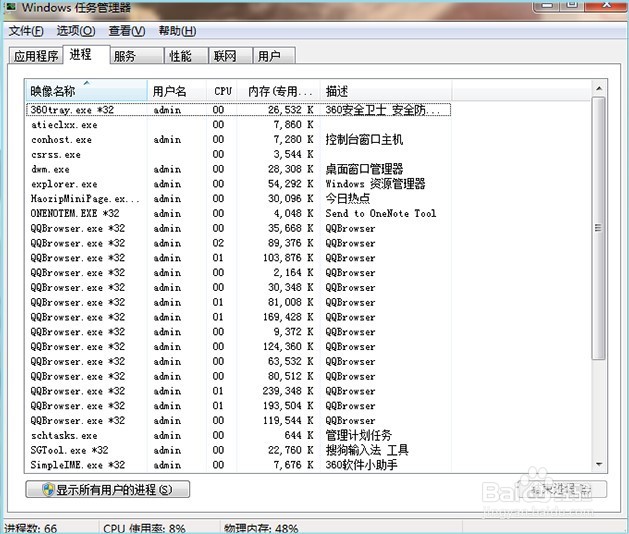
Task: Sort by 映像名称 column header
Action: point(87,91)
